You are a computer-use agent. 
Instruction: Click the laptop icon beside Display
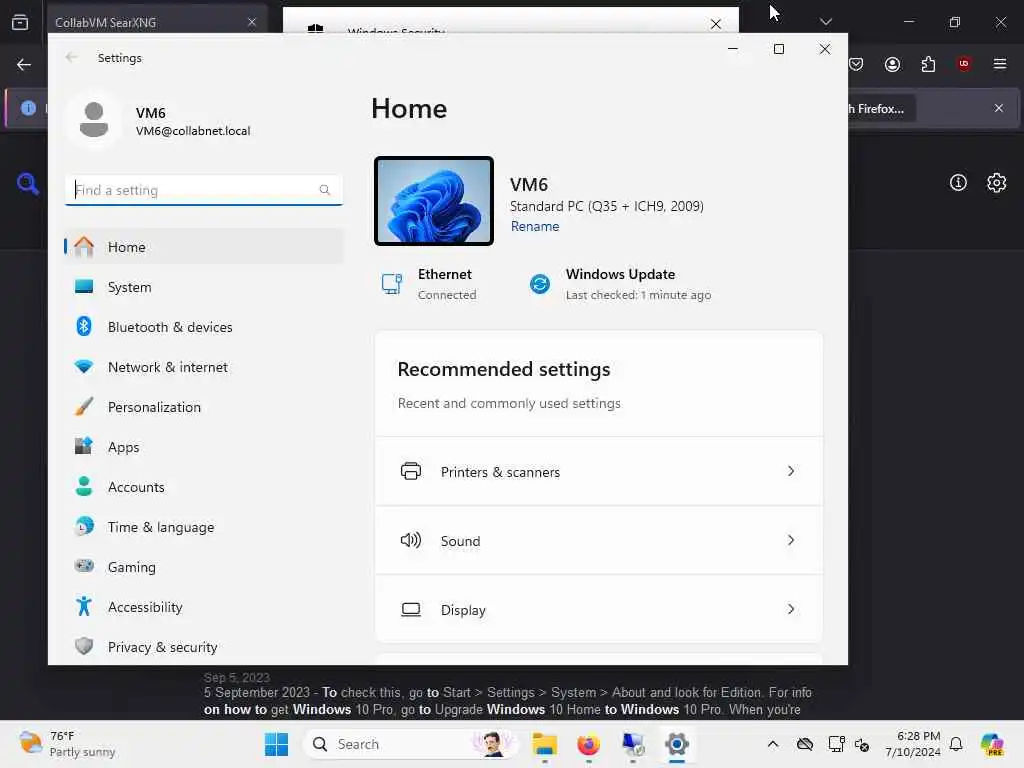[411, 610]
